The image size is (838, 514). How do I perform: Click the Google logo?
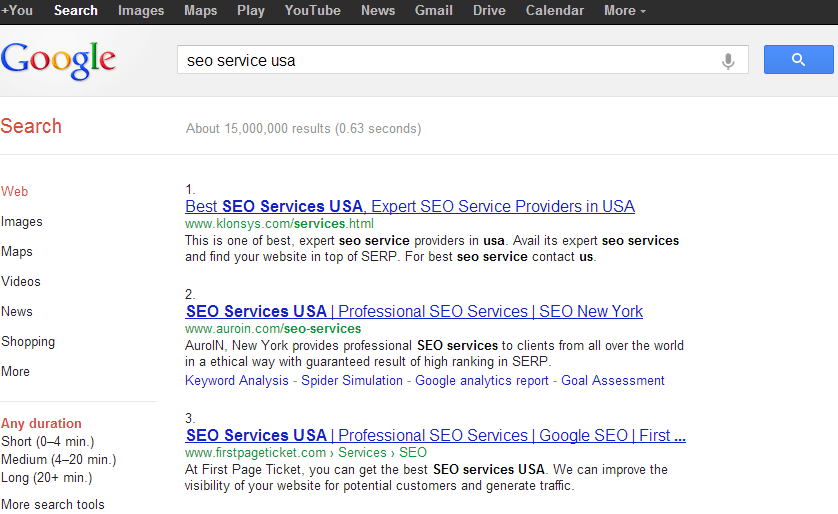[58, 61]
